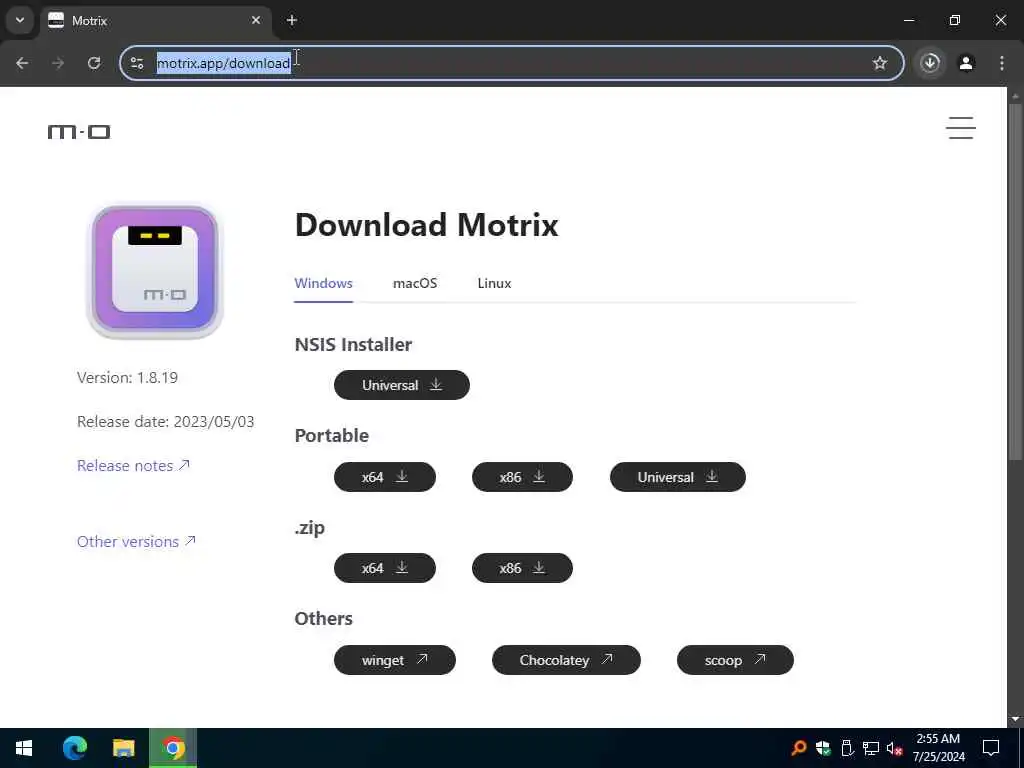The width and height of the screenshot is (1024, 768).
Task: Download the NSIS Installer Universal build
Action: point(402,385)
